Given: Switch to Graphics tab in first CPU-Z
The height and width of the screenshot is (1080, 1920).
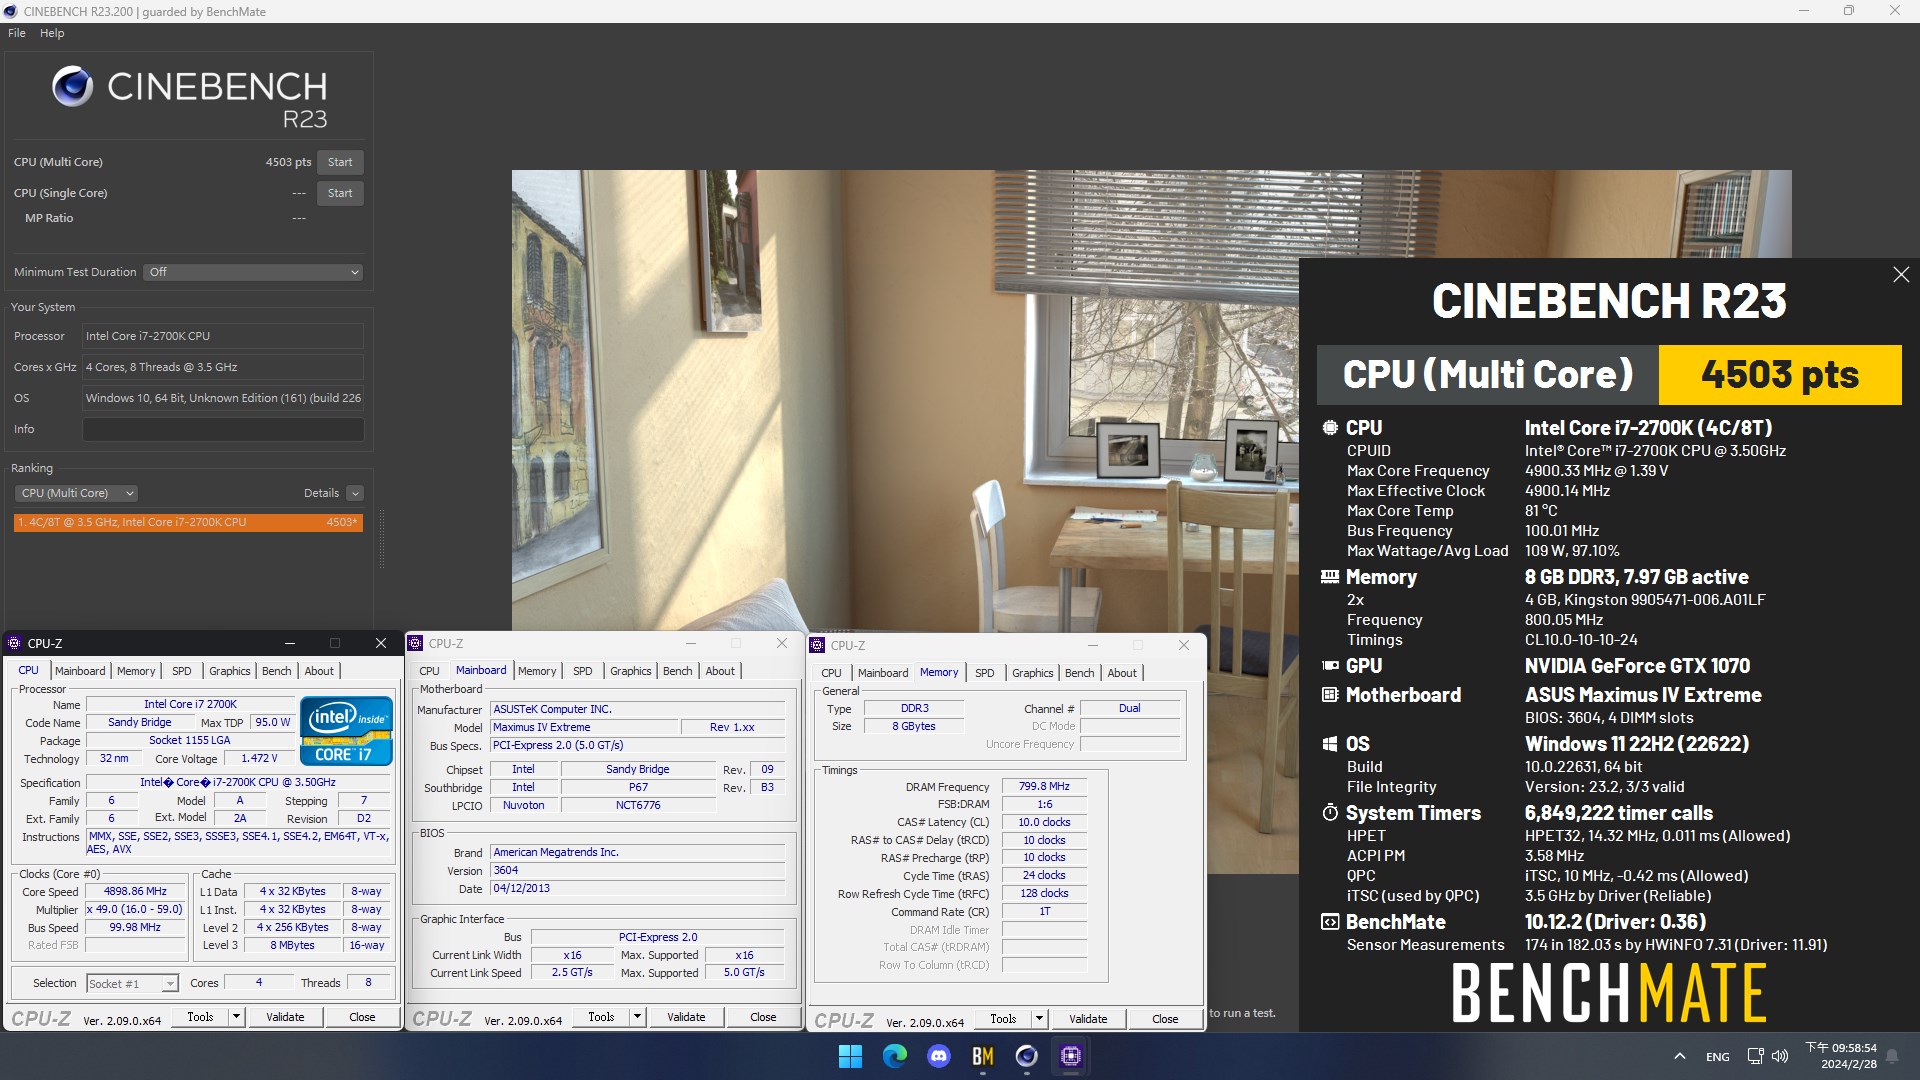Looking at the screenshot, I should pyautogui.click(x=229, y=671).
